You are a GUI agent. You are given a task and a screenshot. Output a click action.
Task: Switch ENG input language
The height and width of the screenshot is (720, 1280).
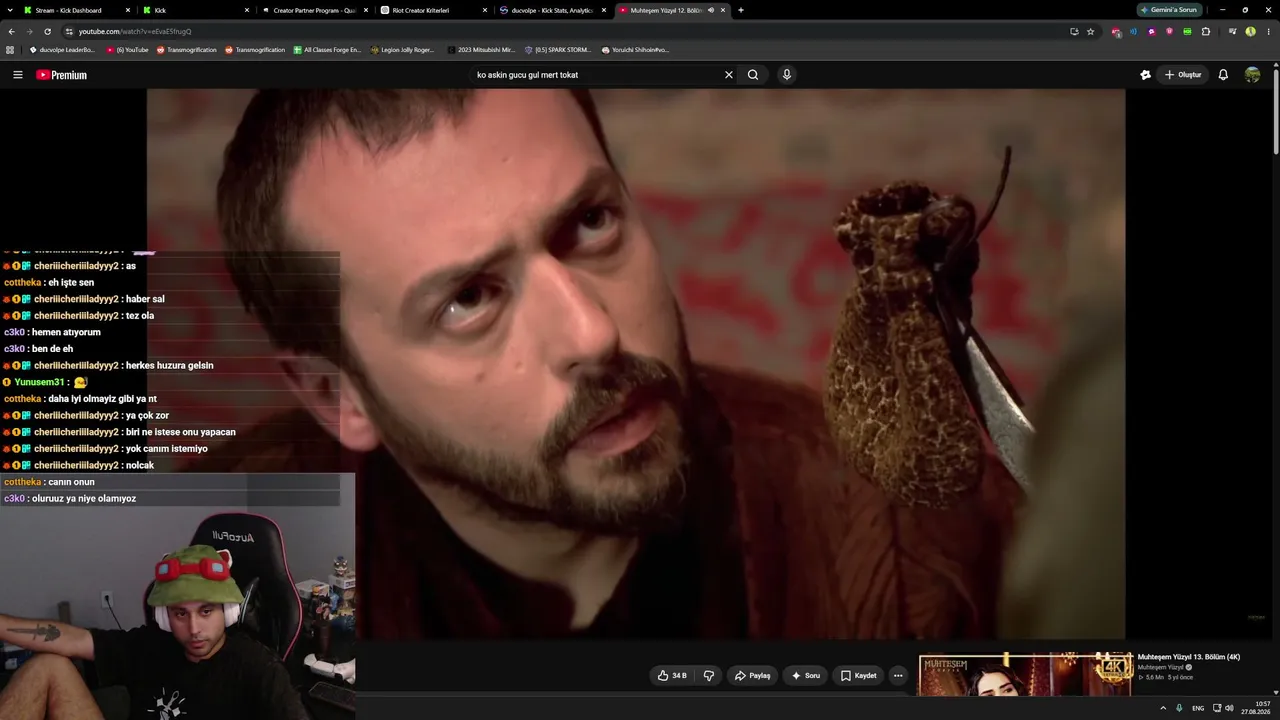(x=1198, y=708)
